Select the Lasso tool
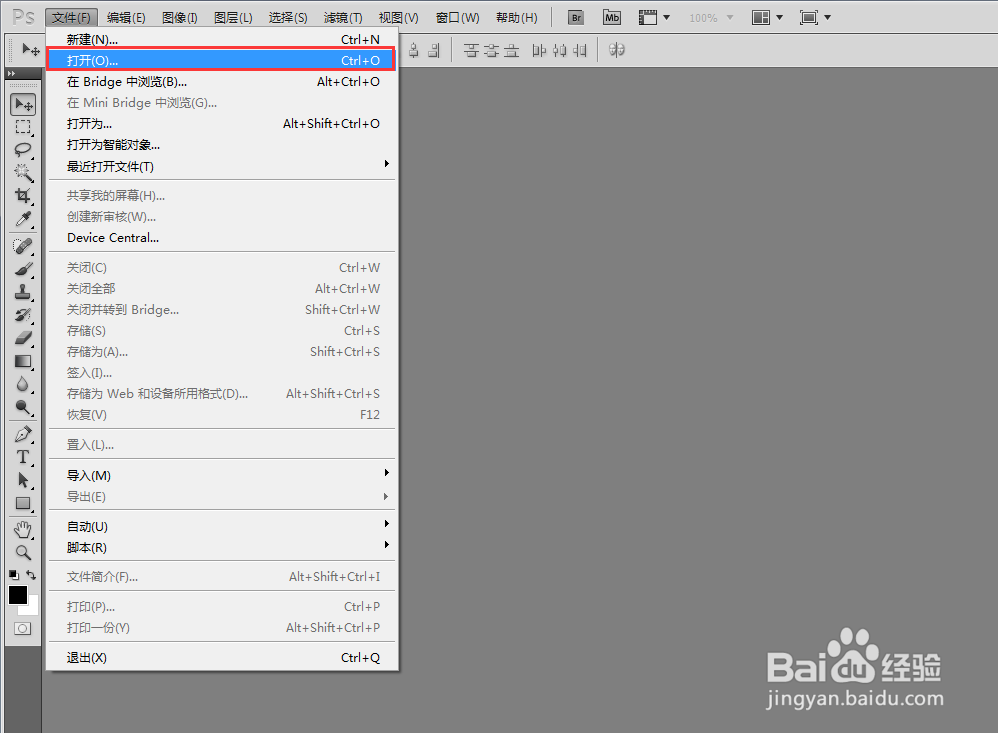Screen dimensions: 998x733 [x=24, y=150]
